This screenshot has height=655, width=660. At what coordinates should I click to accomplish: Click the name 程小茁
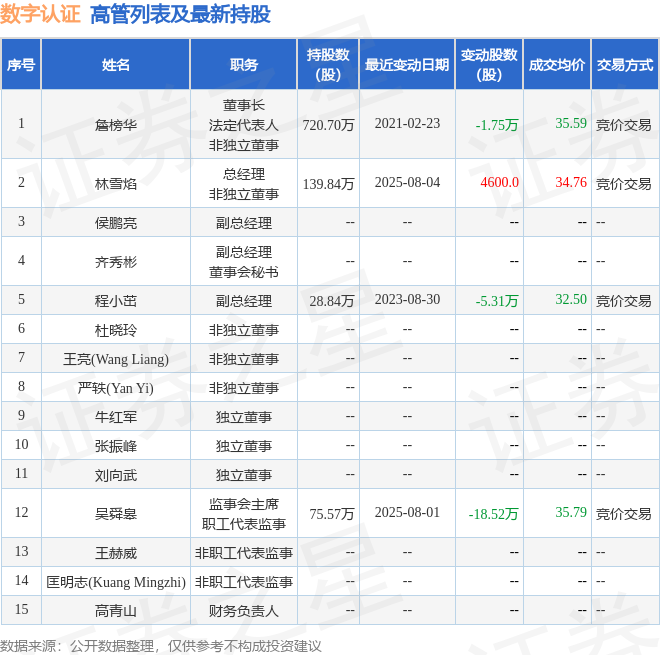coord(116,301)
